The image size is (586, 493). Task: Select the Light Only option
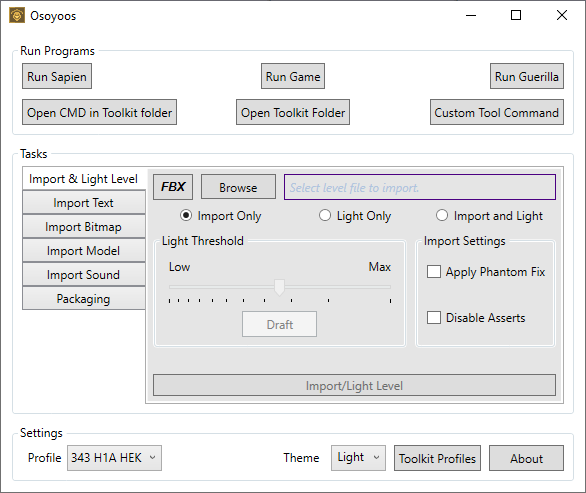(325, 216)
